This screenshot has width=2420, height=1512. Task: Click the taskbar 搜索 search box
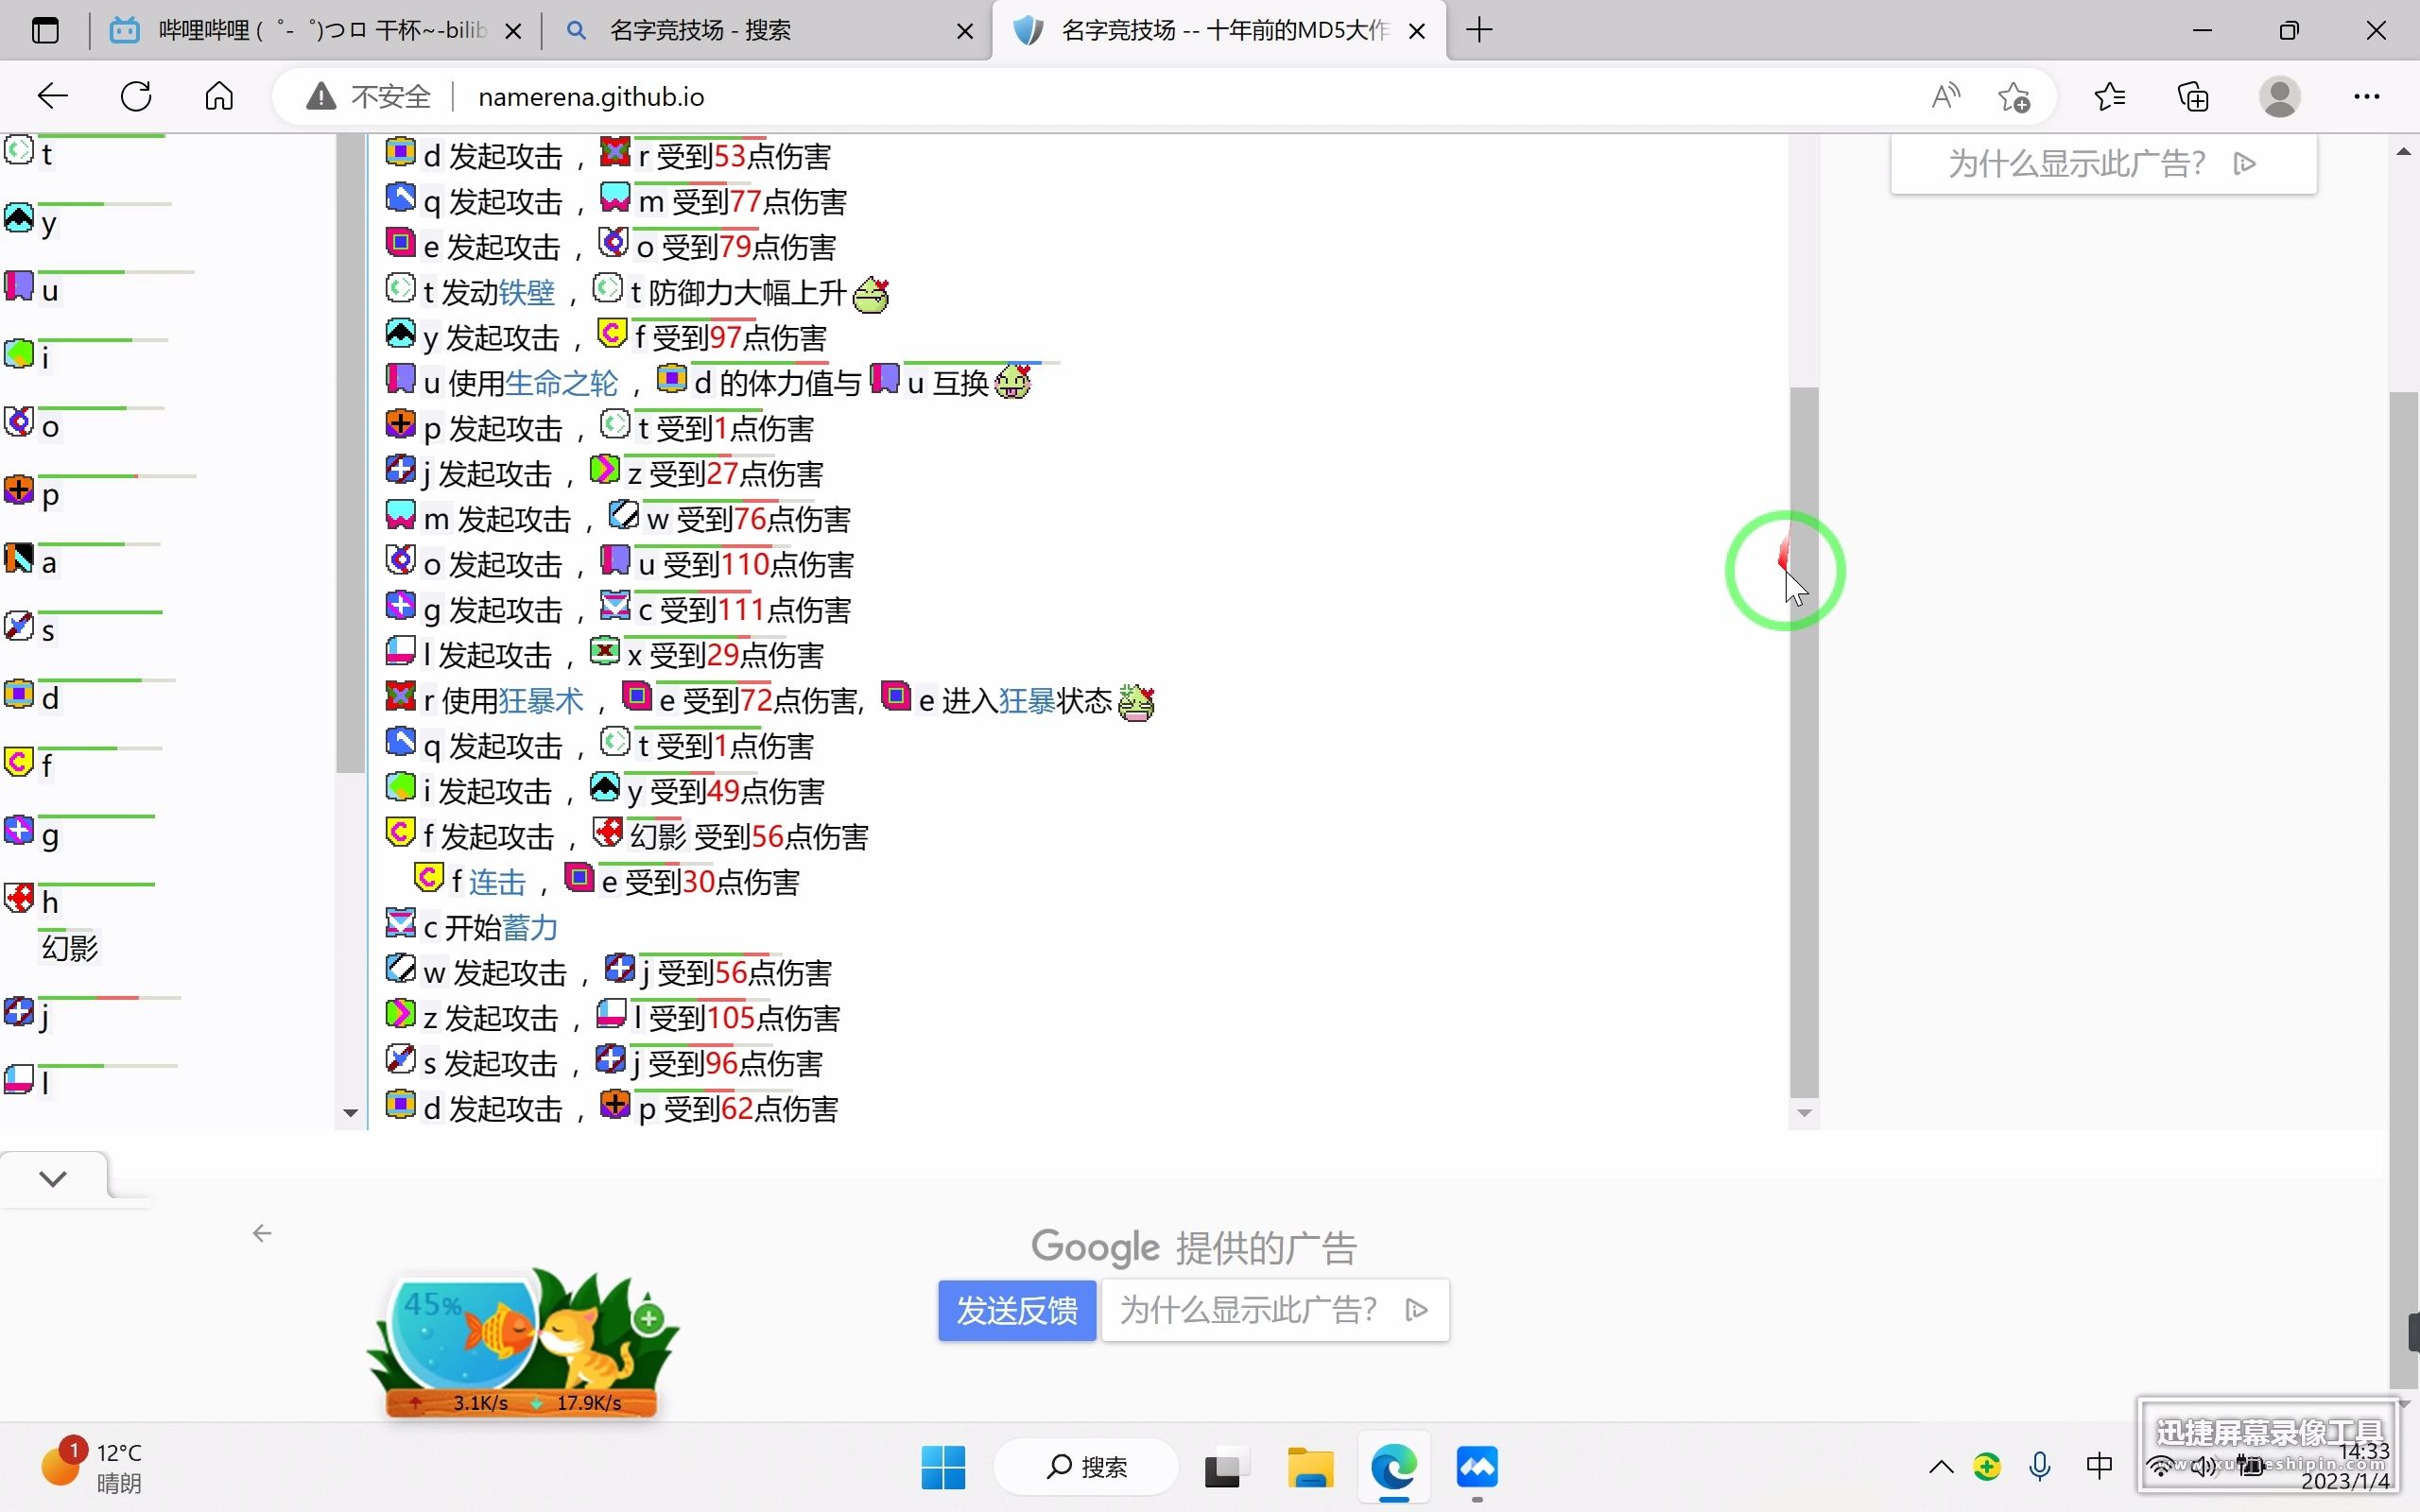[x=1086, y=1467]
